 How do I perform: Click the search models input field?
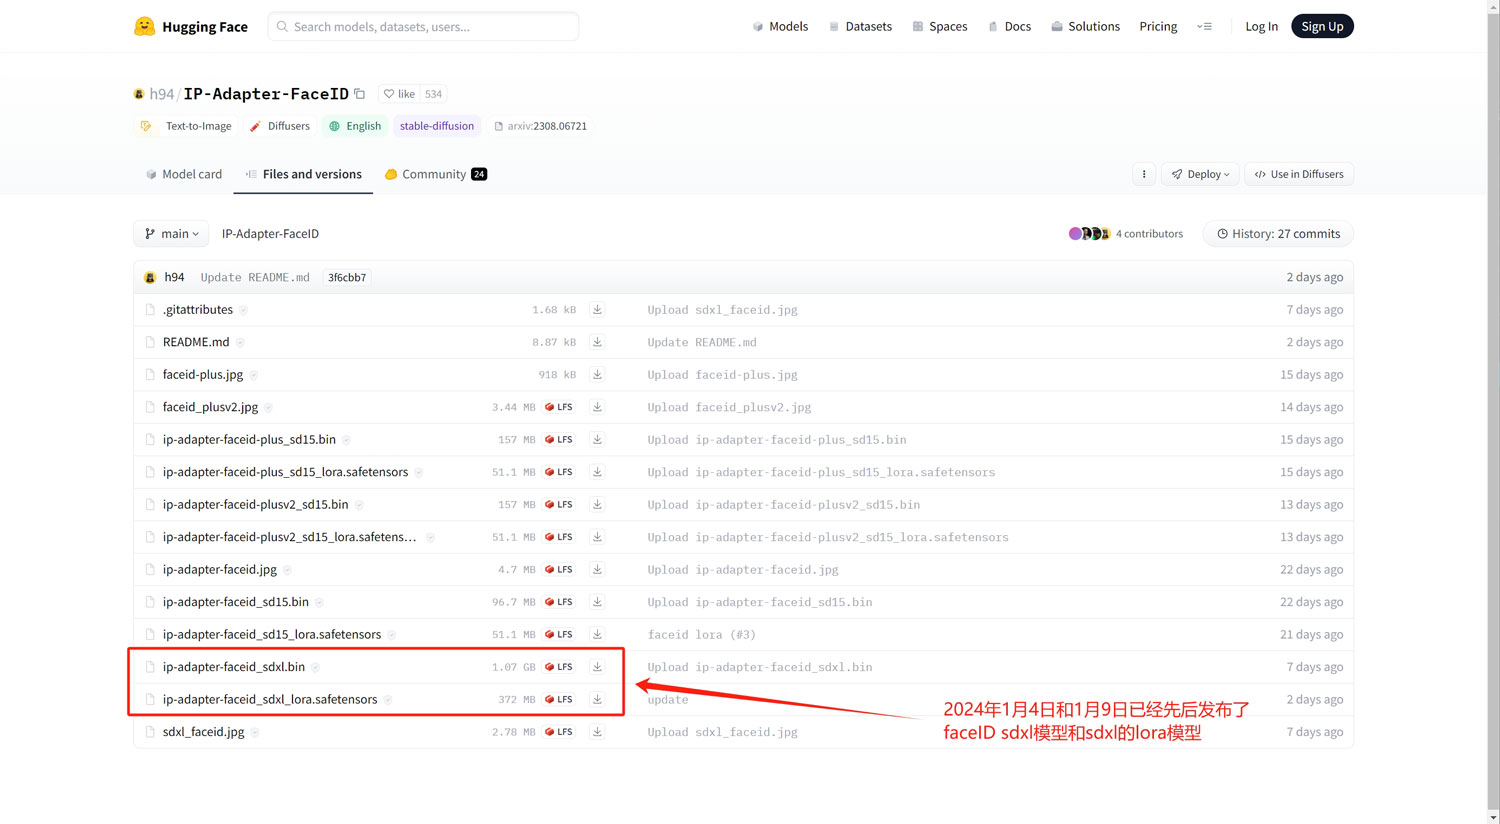pos(423,27)
